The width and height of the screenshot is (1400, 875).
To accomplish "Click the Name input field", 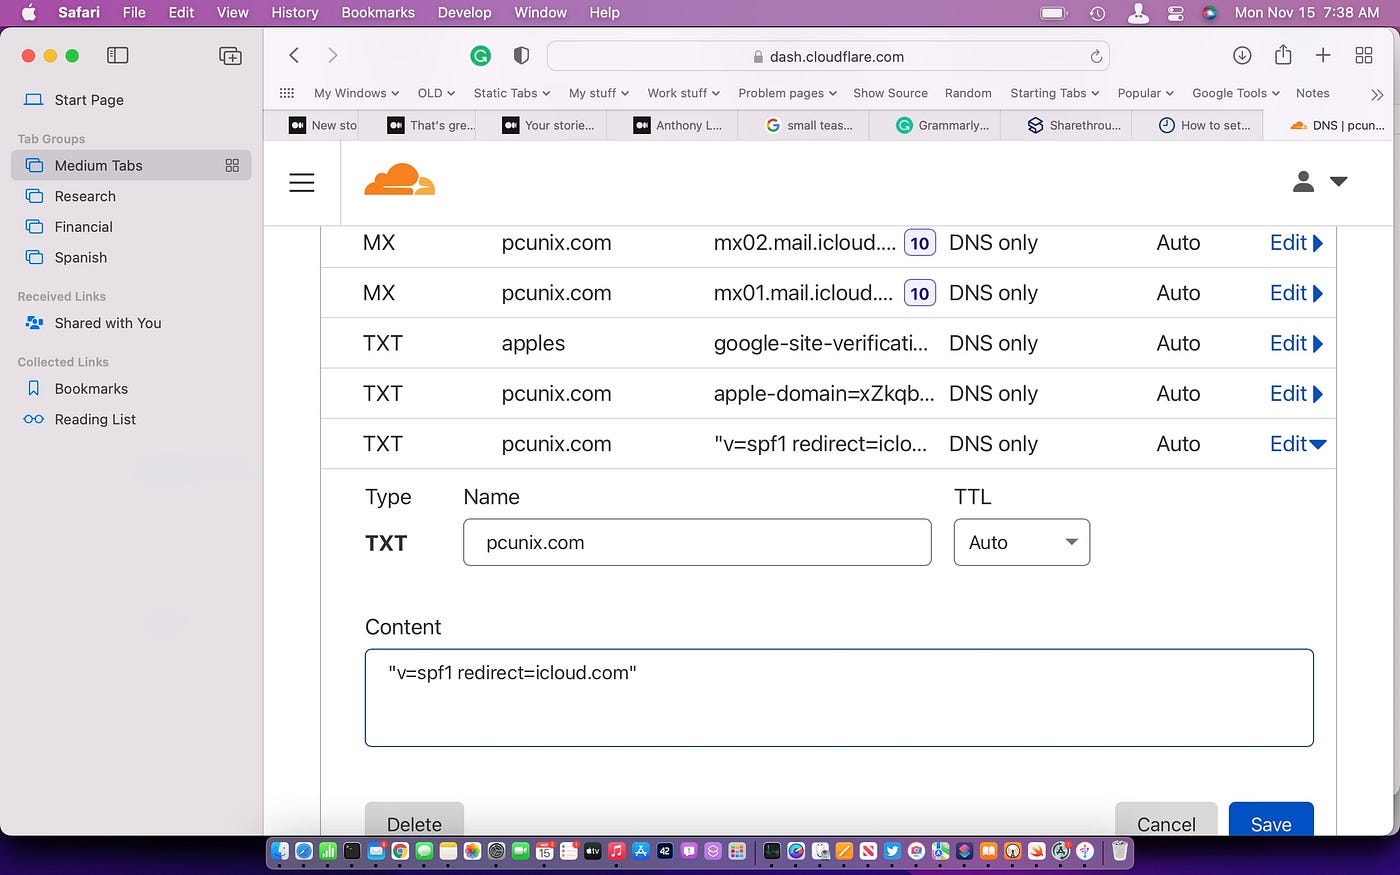I will (x=697, y=542).
